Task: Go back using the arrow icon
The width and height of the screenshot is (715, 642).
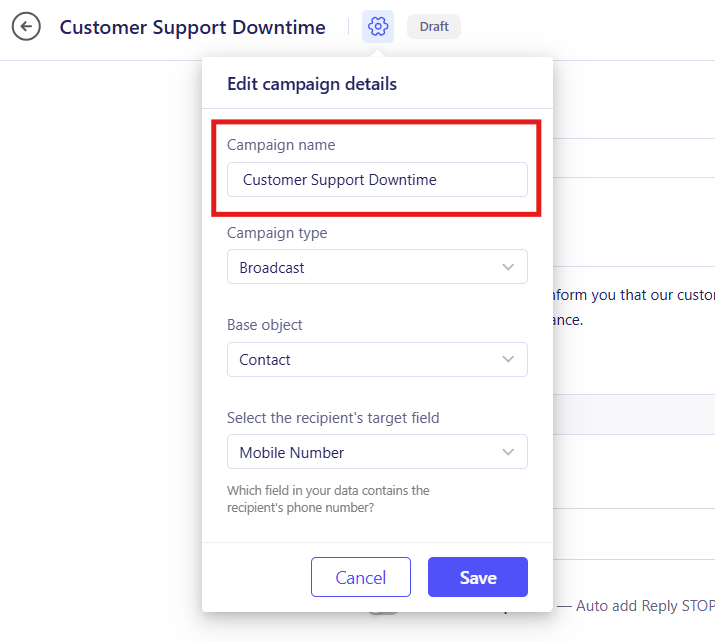Action: [26, 26]
